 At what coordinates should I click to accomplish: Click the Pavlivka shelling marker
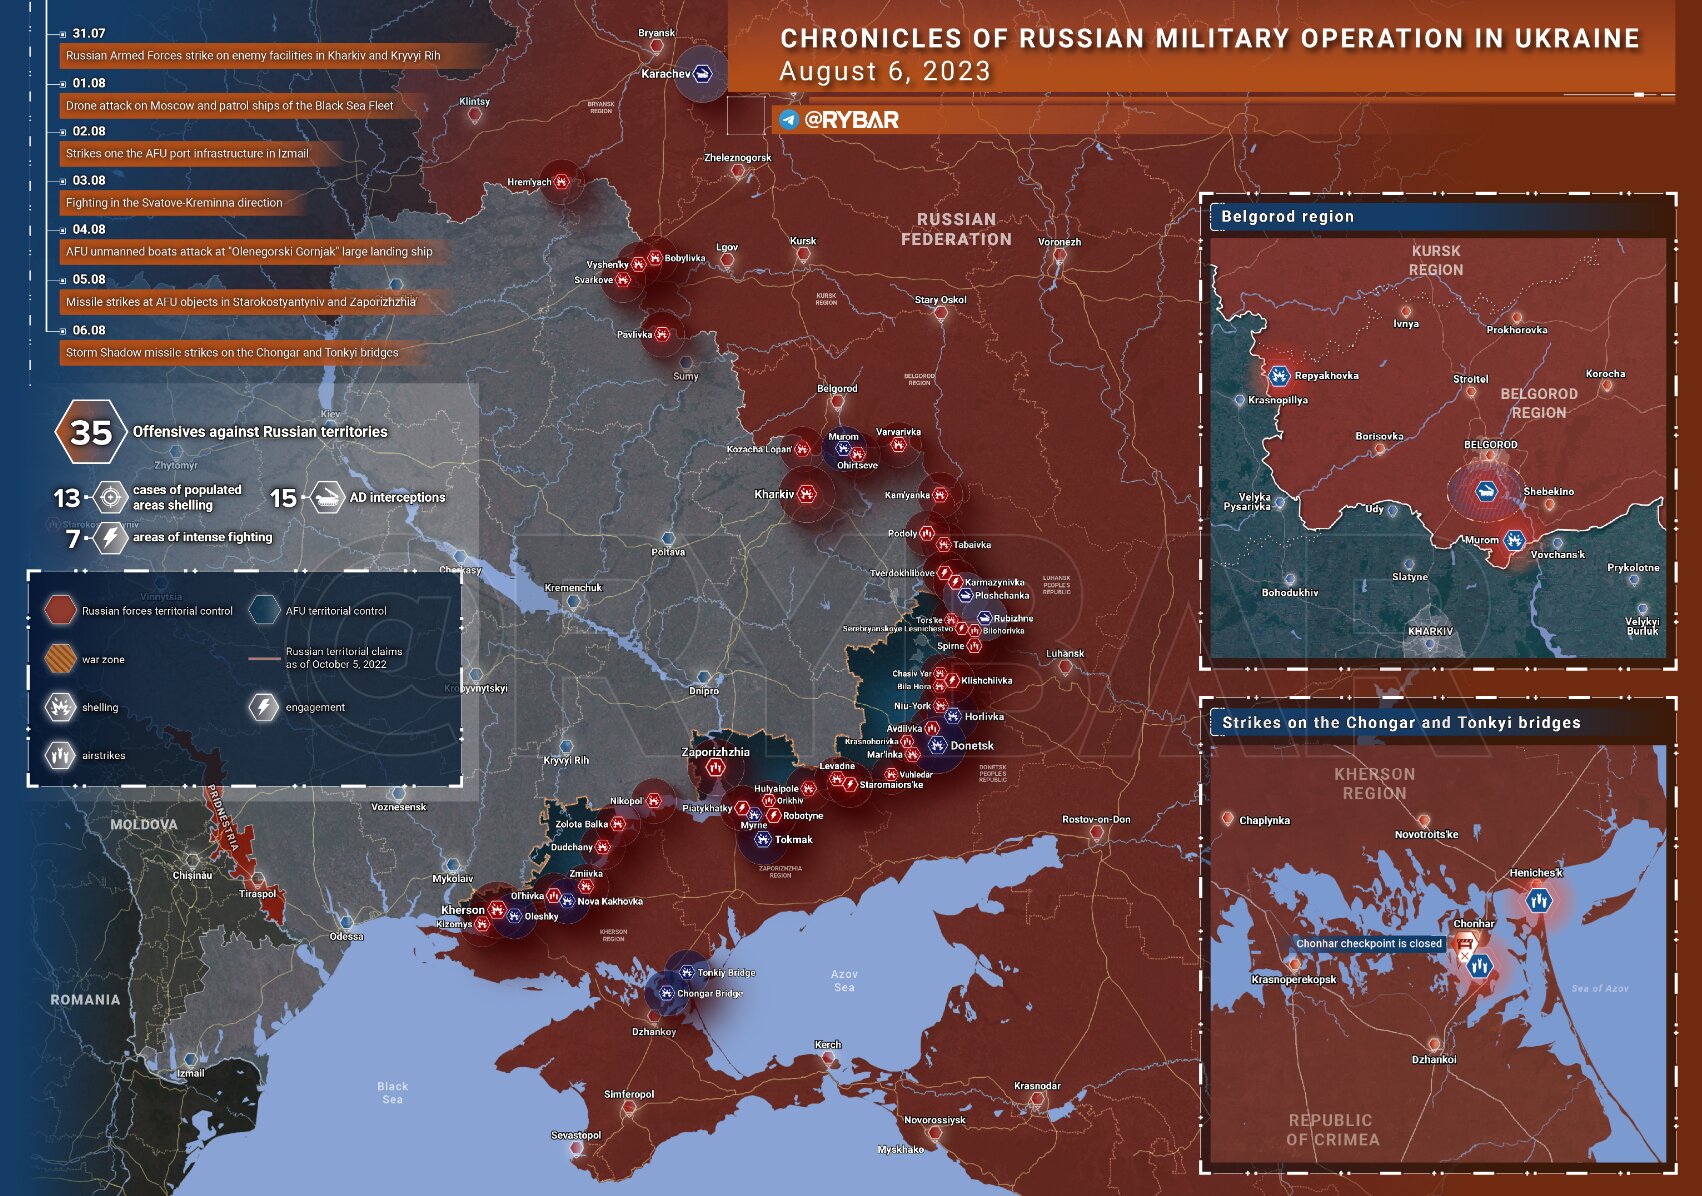click(x=661, y=334)
